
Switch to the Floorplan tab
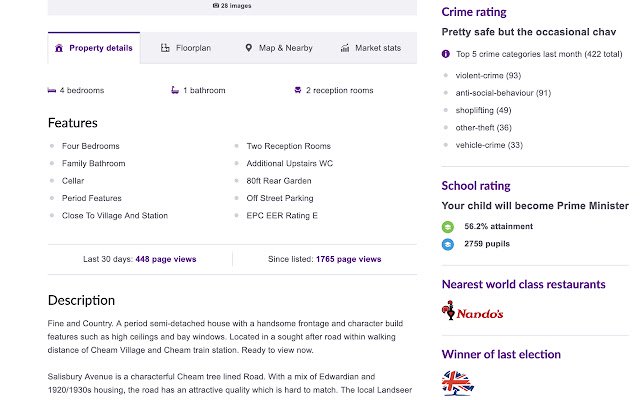(186, 48)
